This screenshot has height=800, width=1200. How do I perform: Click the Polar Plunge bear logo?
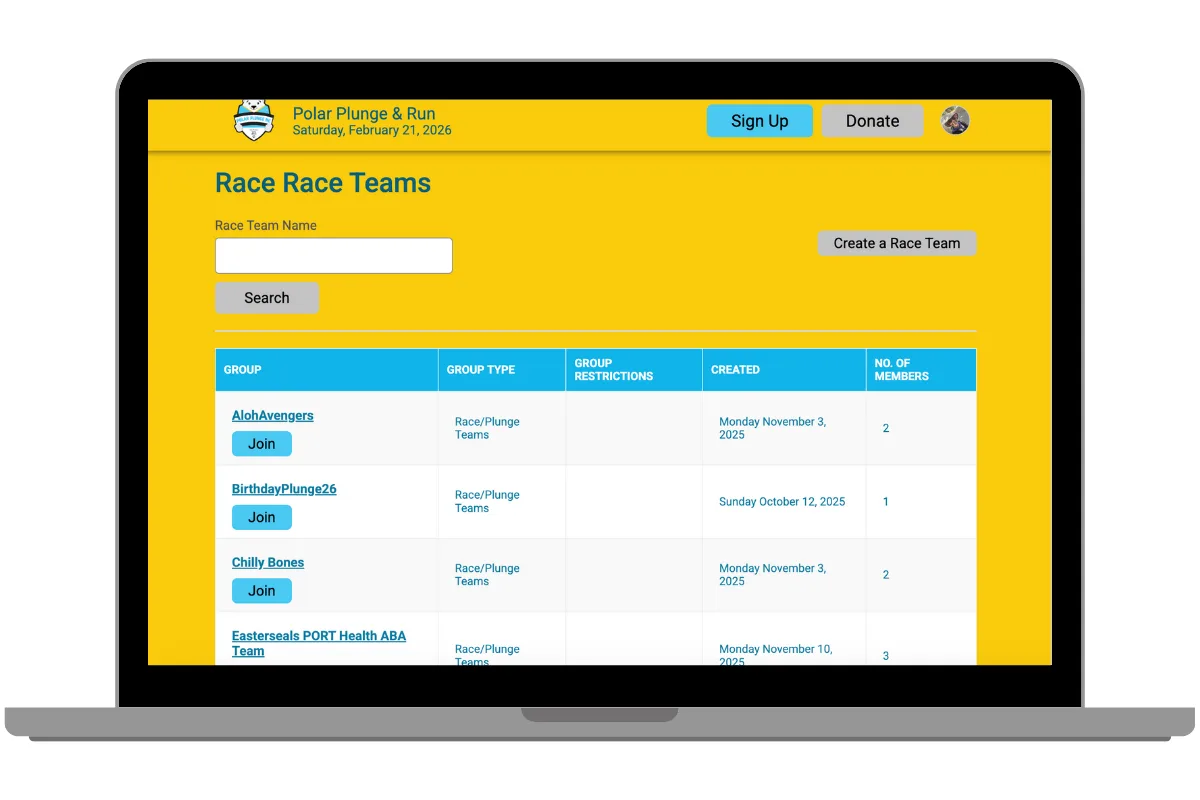[x=253, y=120]
